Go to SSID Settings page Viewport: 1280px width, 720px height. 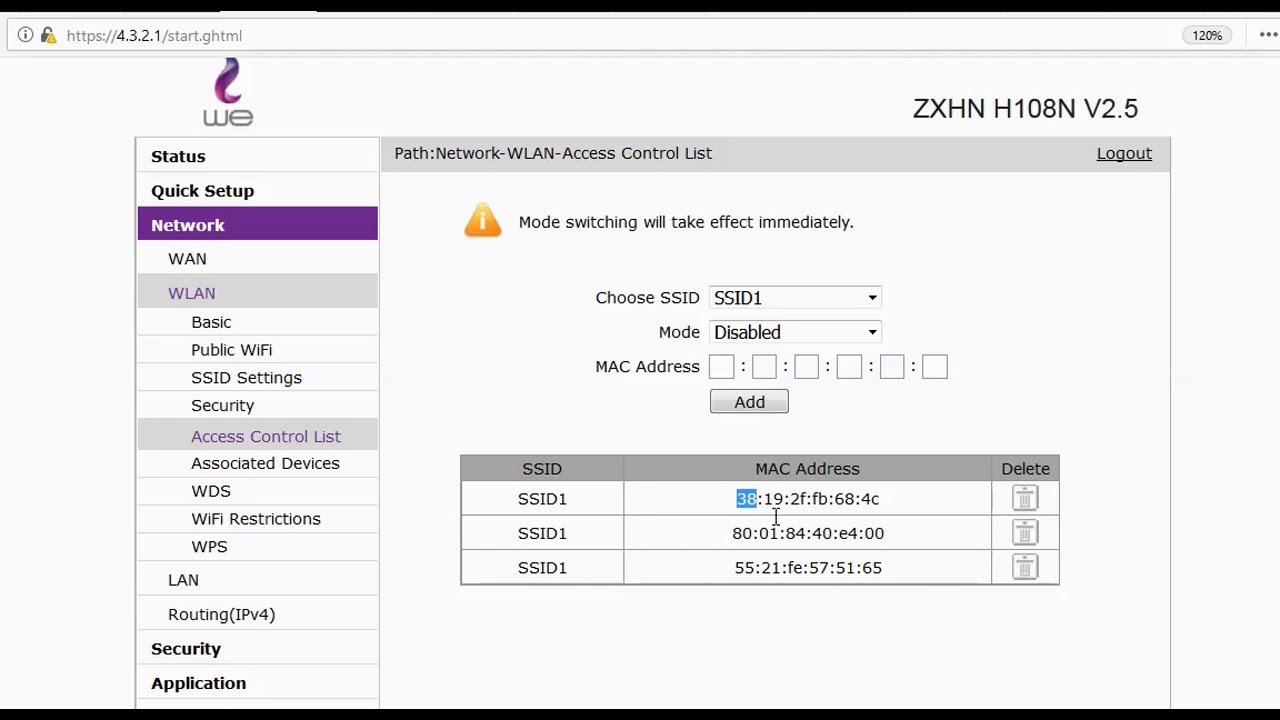pos(246,378)
